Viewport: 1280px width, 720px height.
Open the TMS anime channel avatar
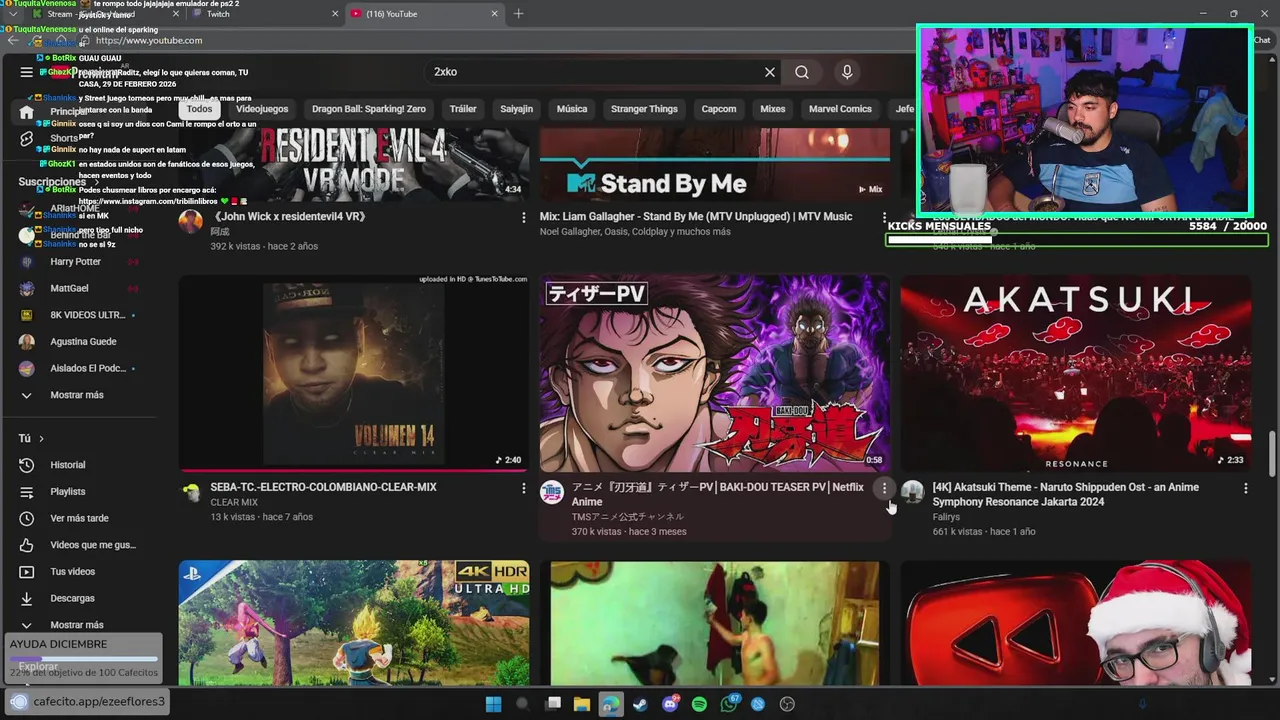(x=552, y=492)
